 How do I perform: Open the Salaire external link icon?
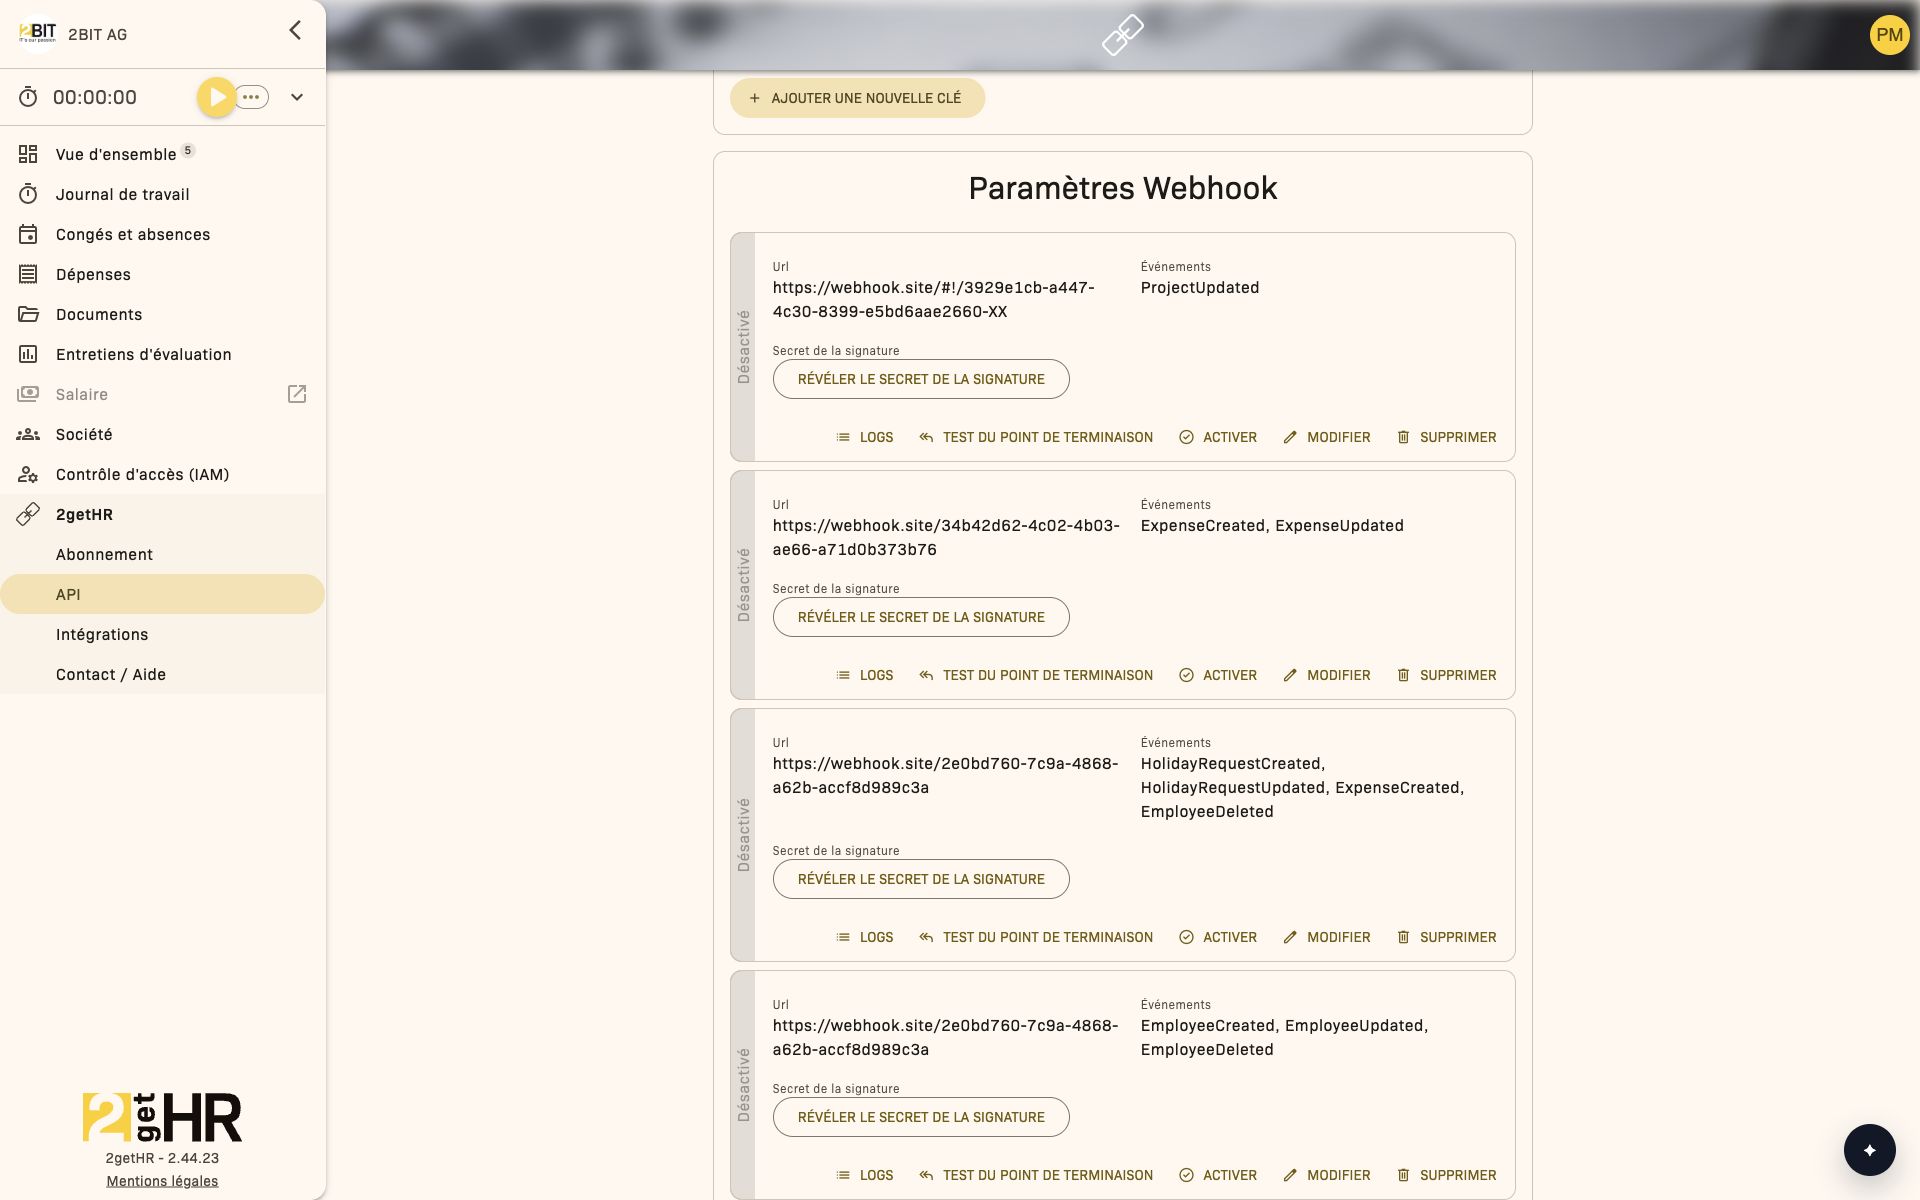tap(297, 394)
